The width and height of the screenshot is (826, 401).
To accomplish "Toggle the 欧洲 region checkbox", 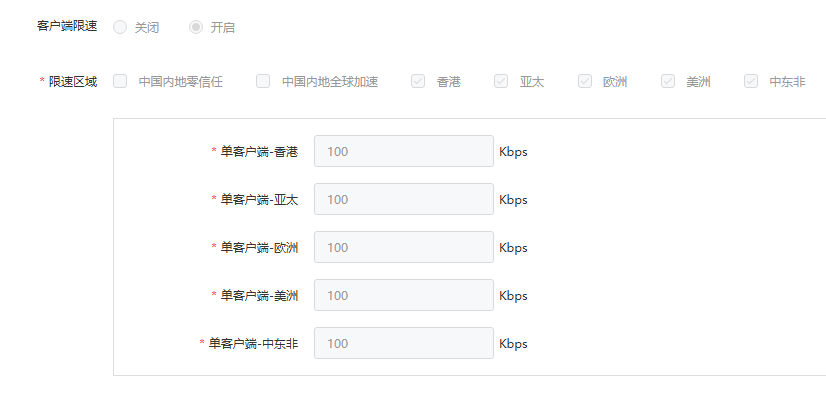I will tap(585, 81).
